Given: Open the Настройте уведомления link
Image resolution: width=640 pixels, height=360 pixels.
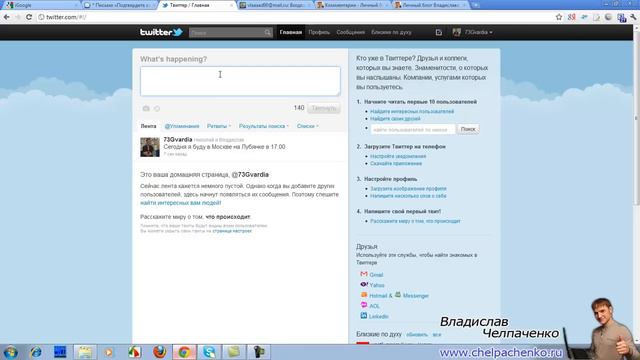Looking at the screenshot, I should pos(398,156).
